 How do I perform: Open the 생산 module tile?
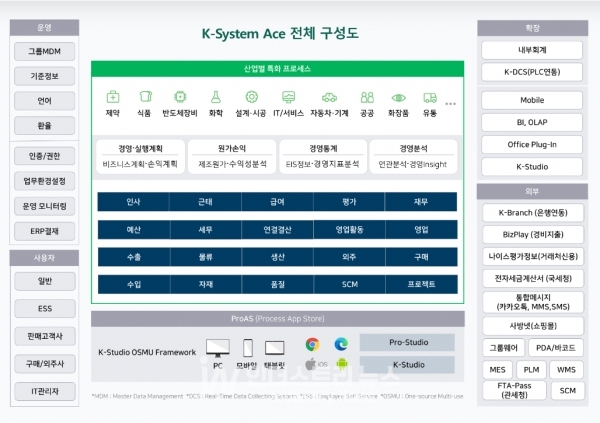click(277, 257)
